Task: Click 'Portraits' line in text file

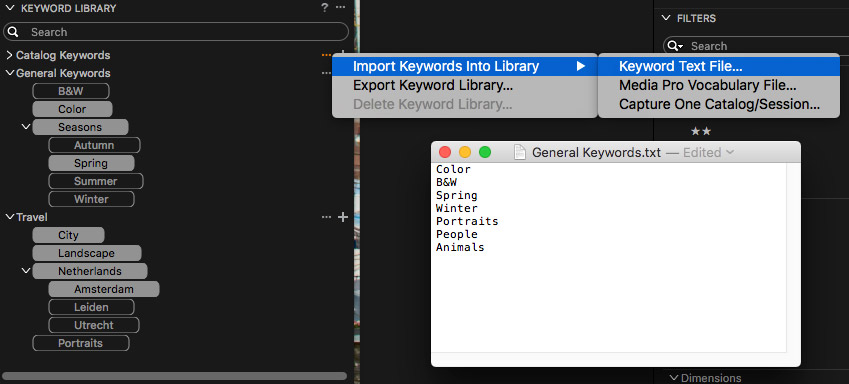Action: pos(467,221)
